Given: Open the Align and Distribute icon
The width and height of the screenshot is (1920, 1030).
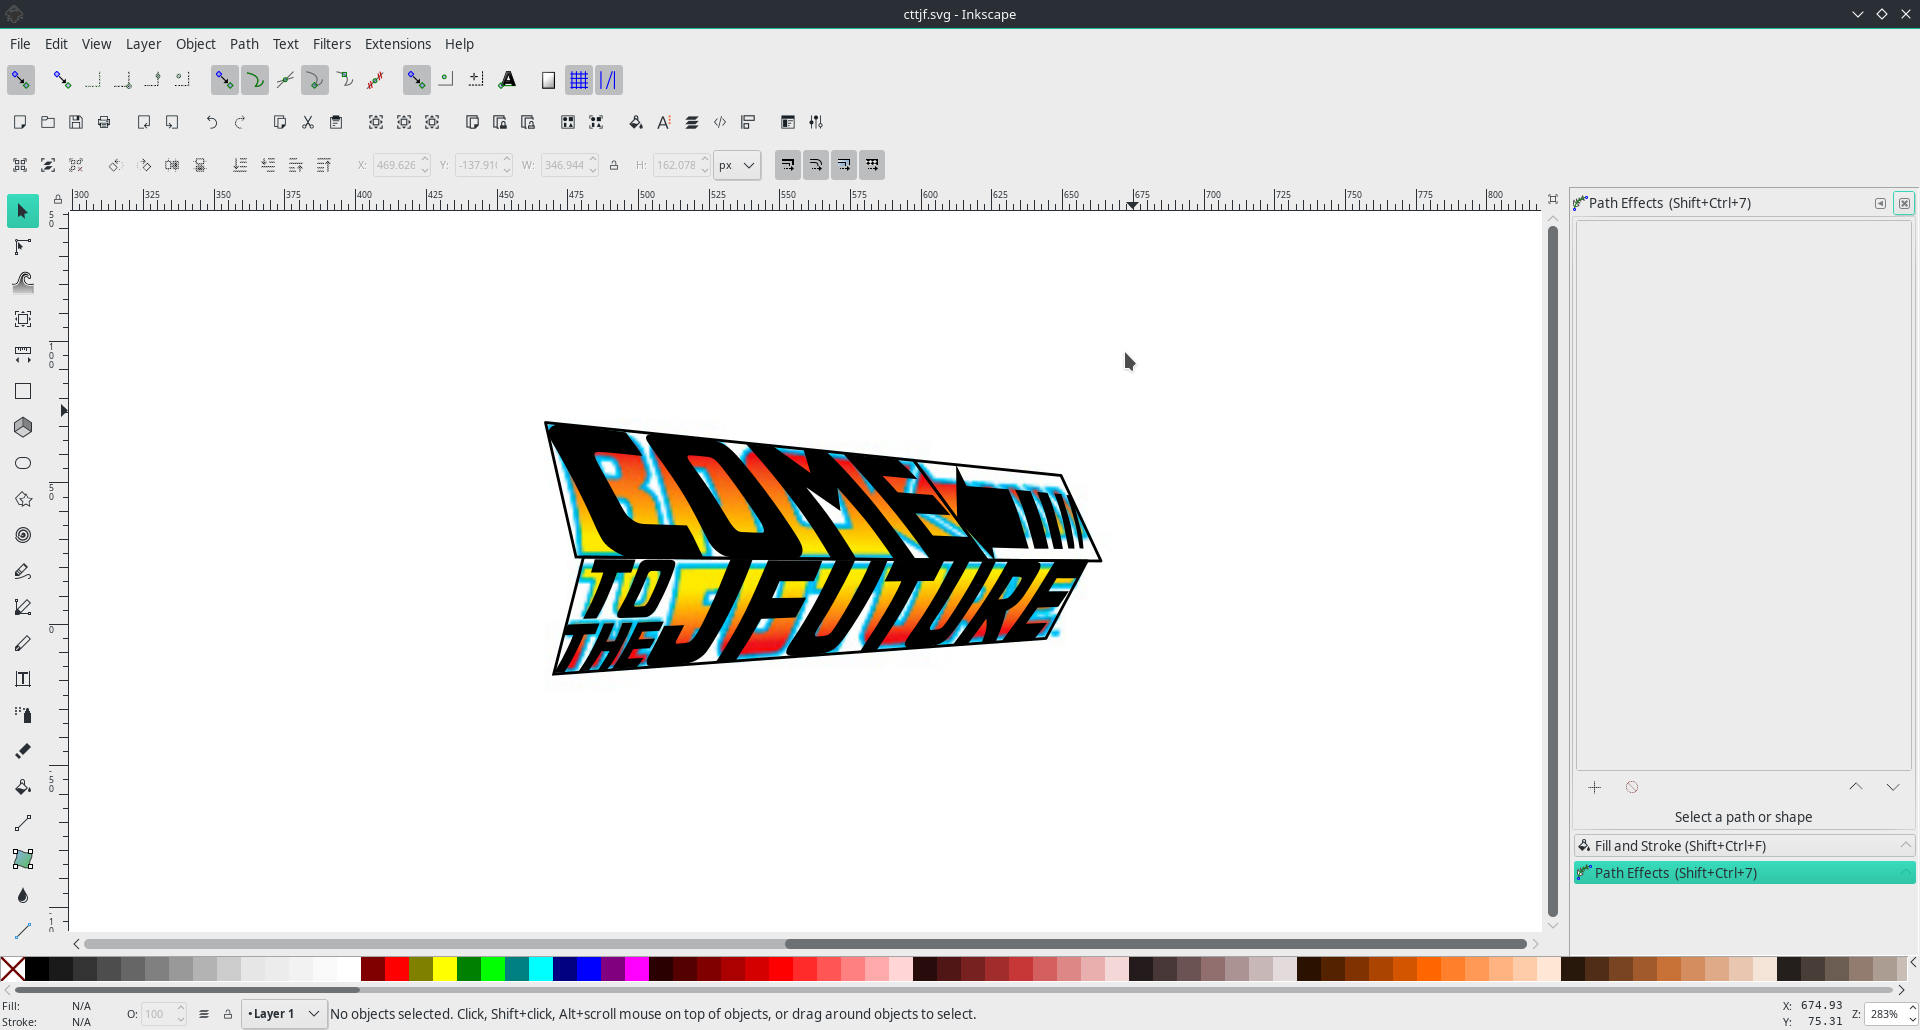Looking at the screenshot, I should (748, 122).
